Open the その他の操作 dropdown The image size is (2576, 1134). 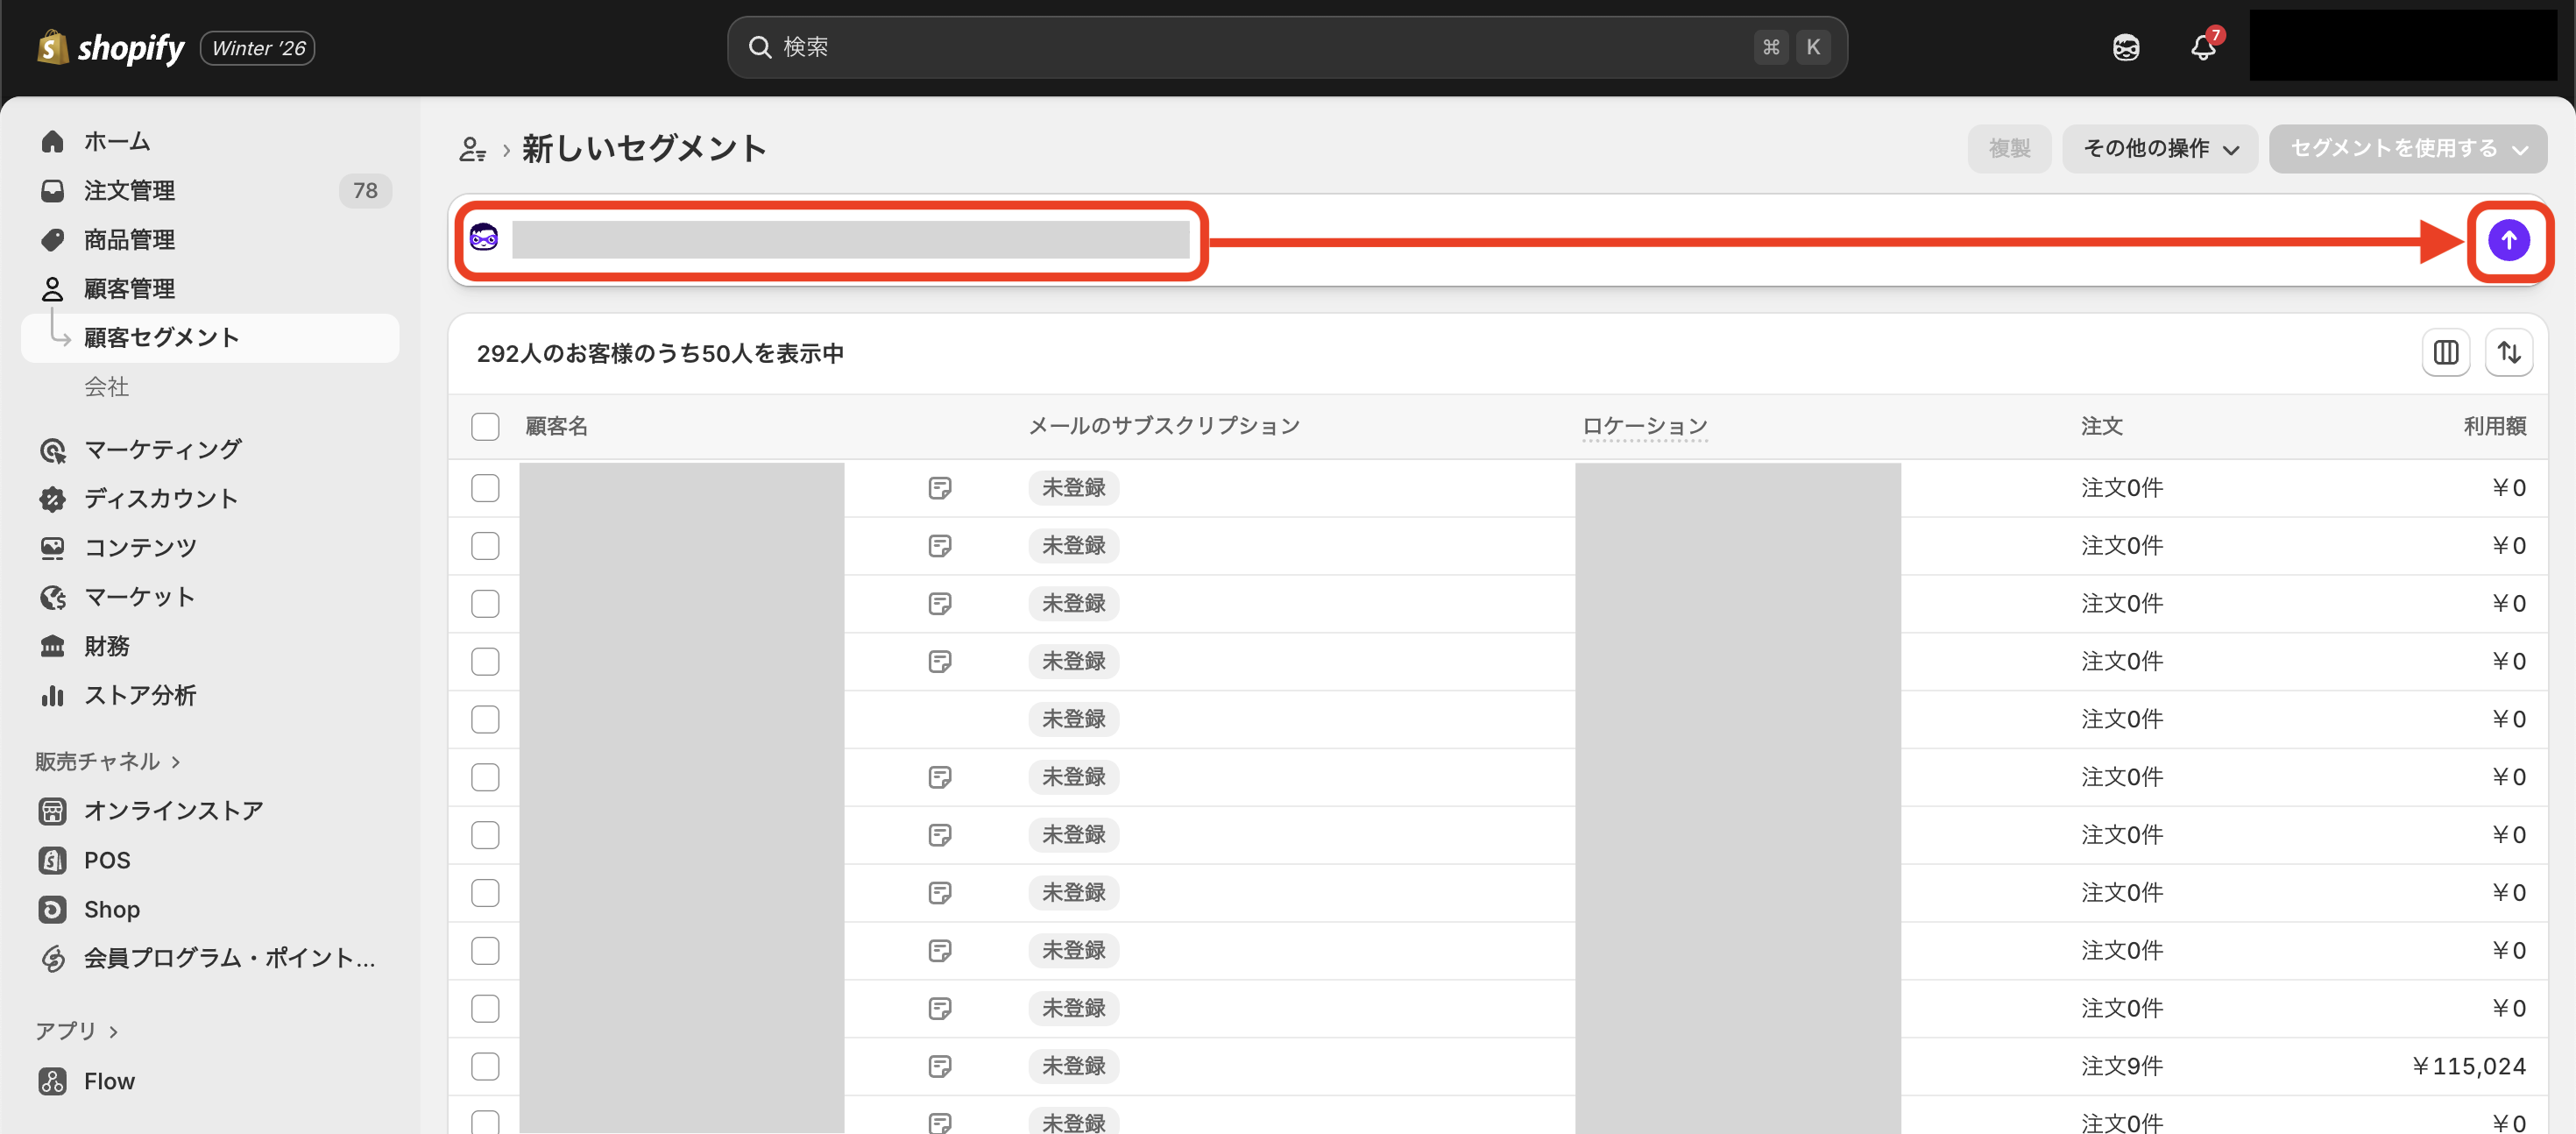pyautogui.click(x=2159, y=149)
